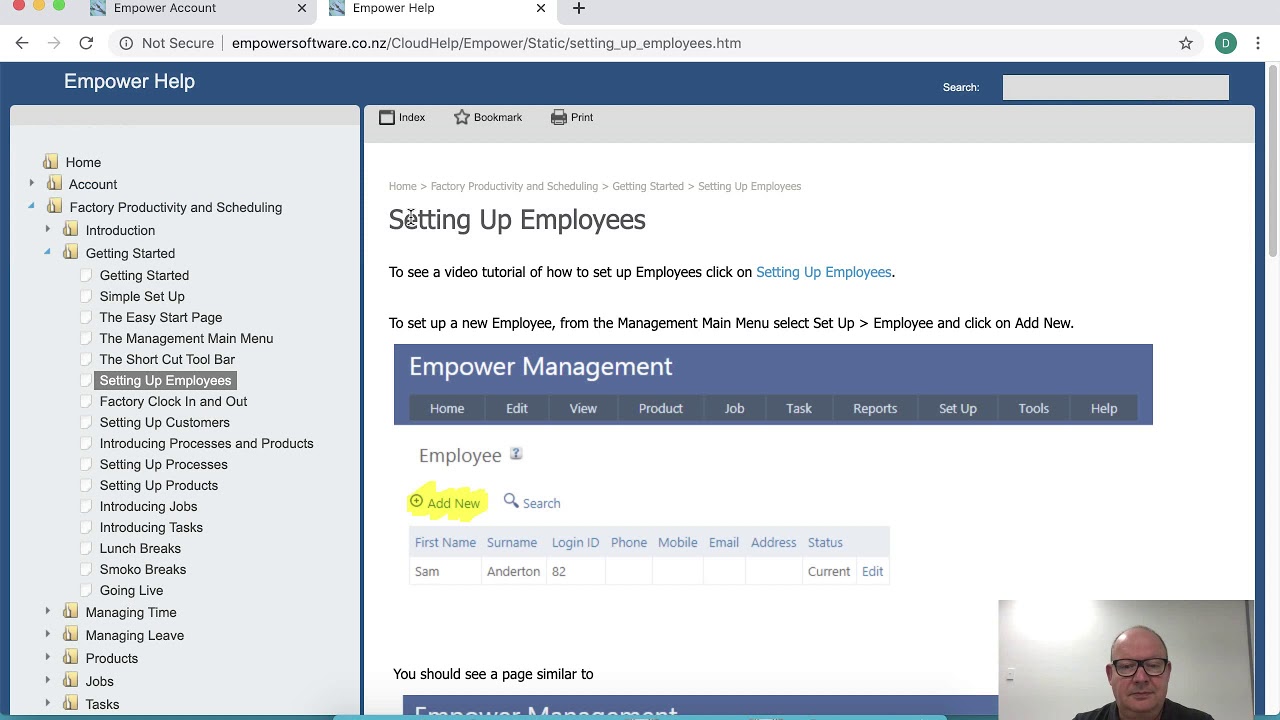Image resolution: width=1280 pixels, height=720 pixels.
Task: Expand the Account tree node
Action: click(31, 184)
